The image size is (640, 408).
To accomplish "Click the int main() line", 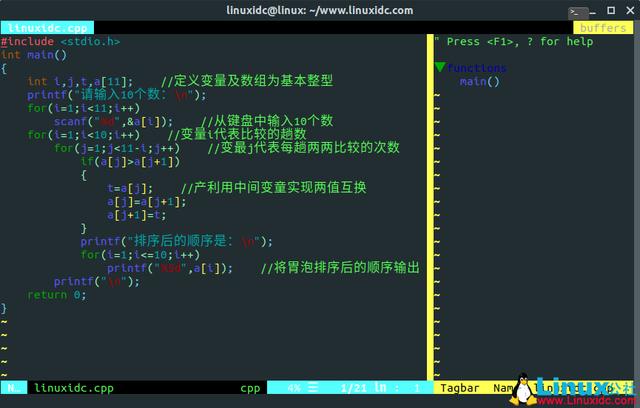I will pyautogui.click(x=34, y=55).
